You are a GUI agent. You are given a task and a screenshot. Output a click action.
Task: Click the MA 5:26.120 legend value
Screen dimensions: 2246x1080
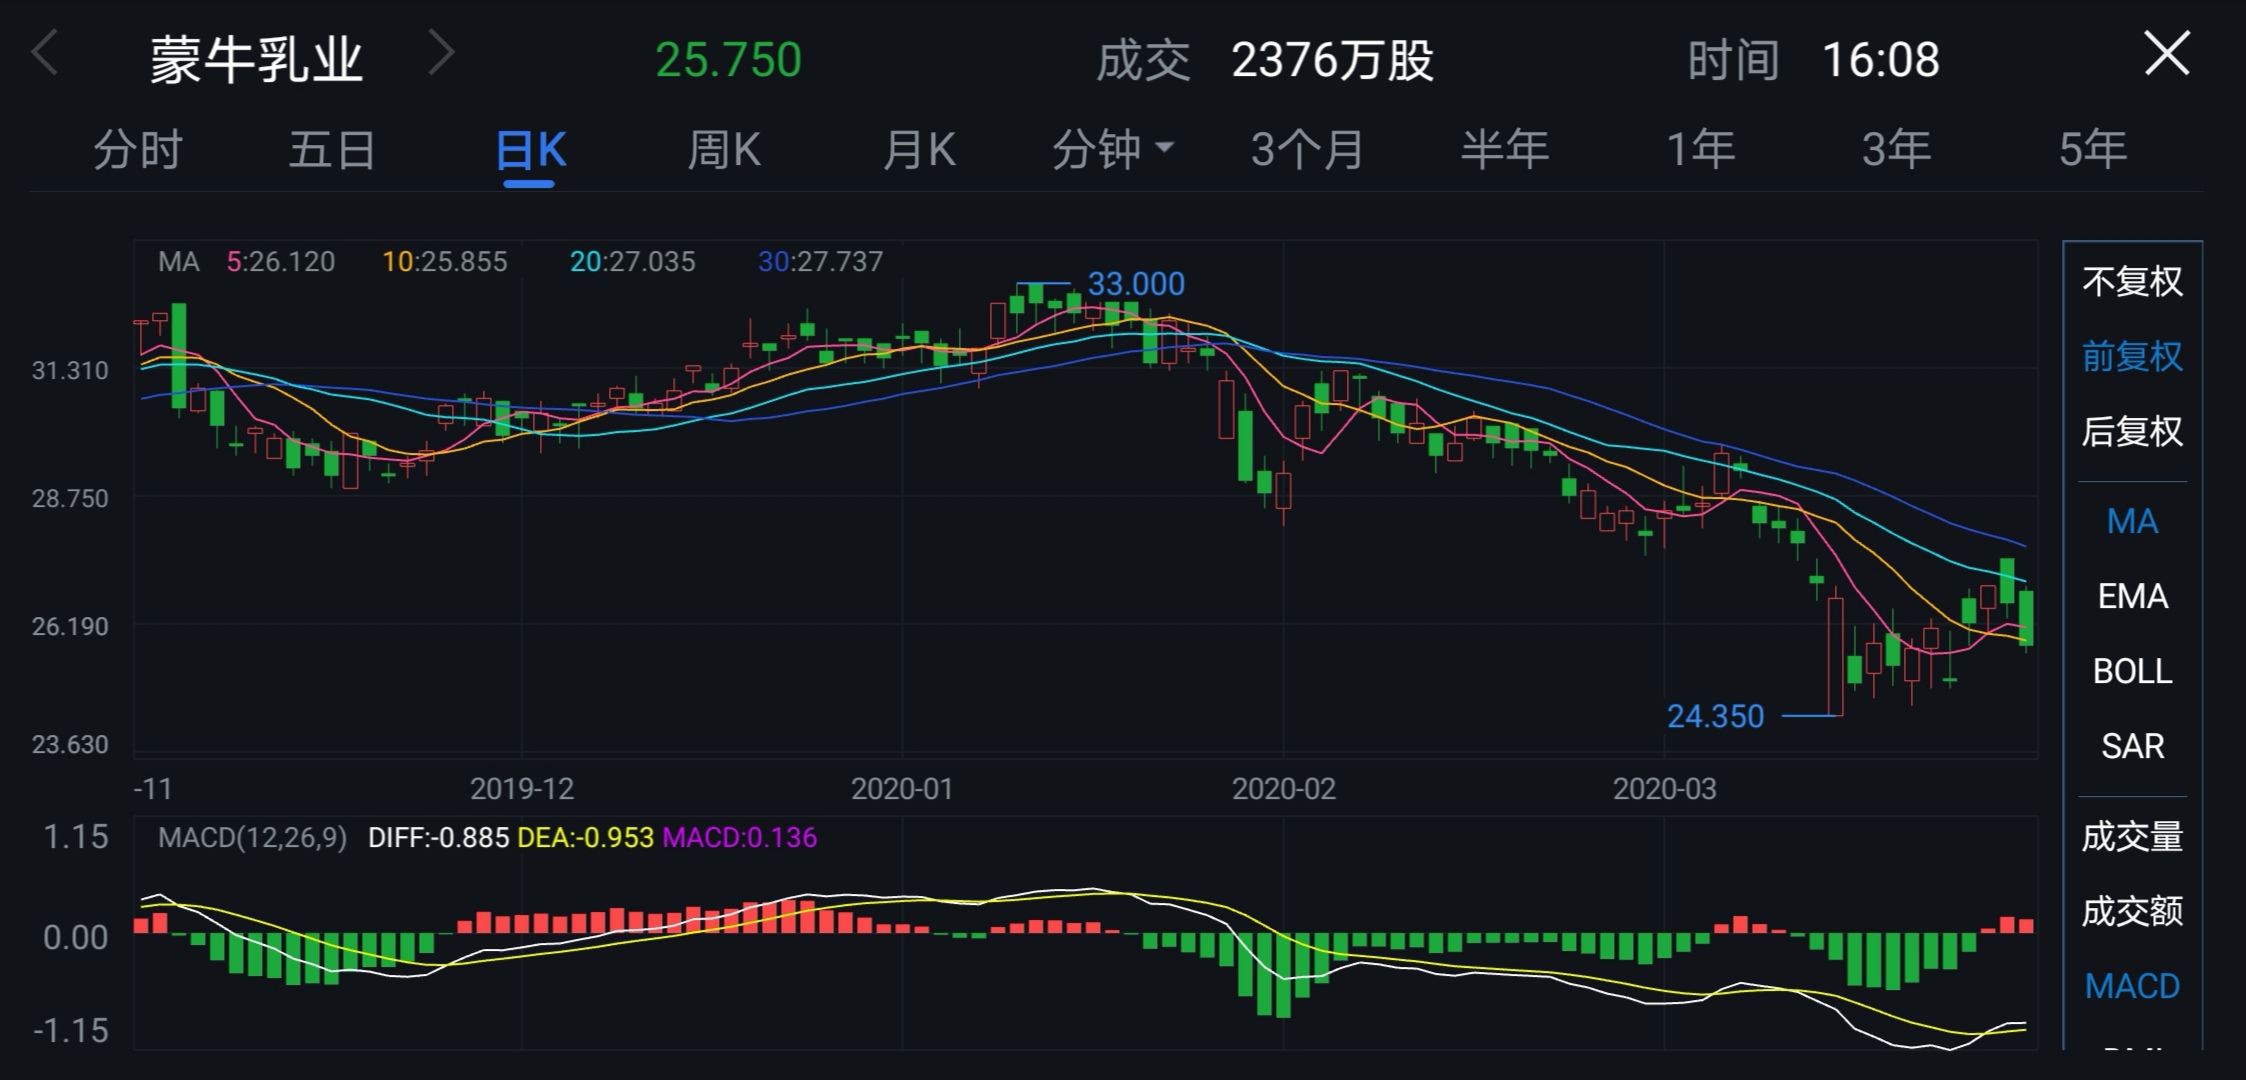[x=281, y=262]
